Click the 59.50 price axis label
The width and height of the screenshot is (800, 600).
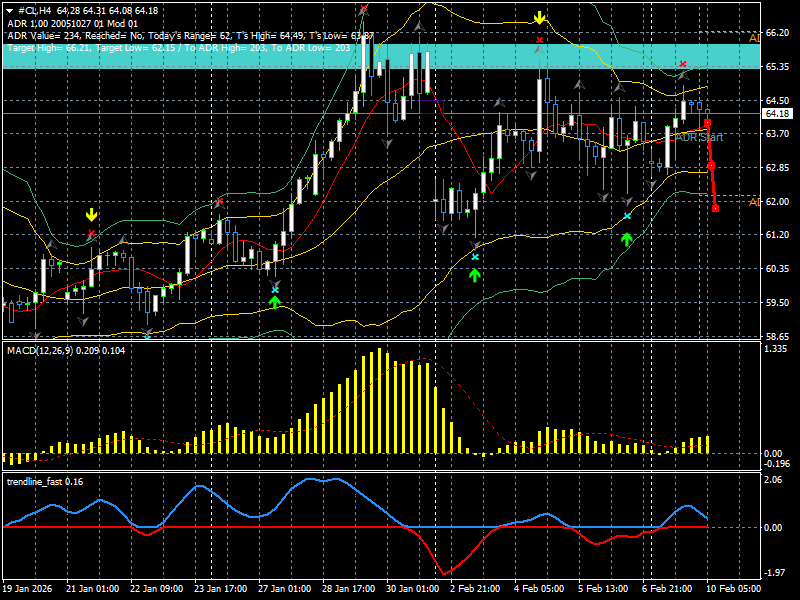click(778, 303)
